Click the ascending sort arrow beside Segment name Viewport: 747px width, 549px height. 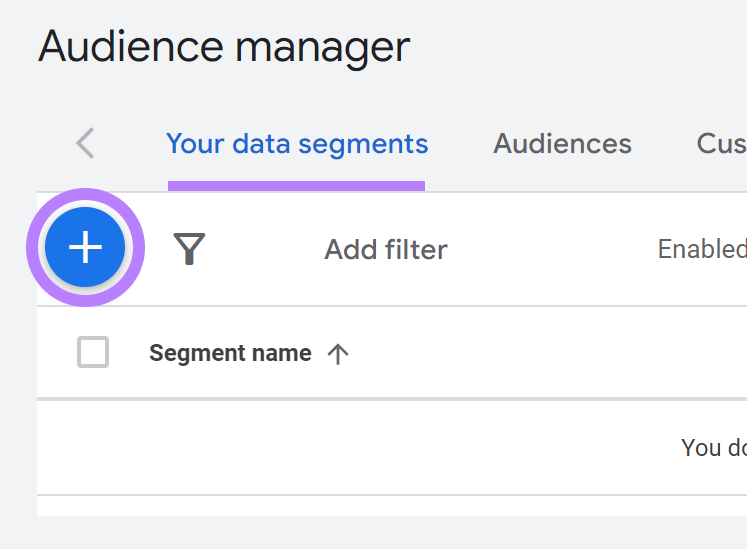[x=338, y=354]
